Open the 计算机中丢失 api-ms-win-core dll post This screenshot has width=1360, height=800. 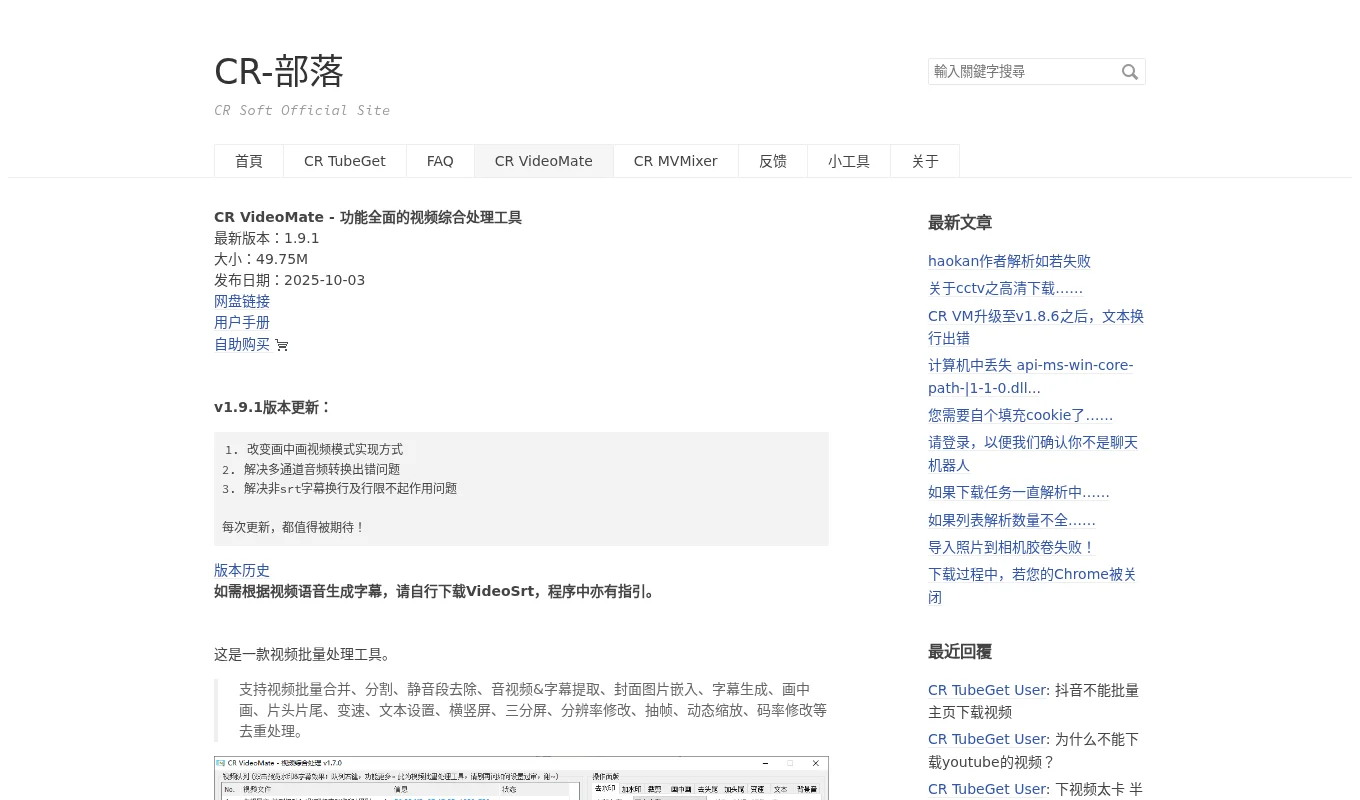point(1030,376)
